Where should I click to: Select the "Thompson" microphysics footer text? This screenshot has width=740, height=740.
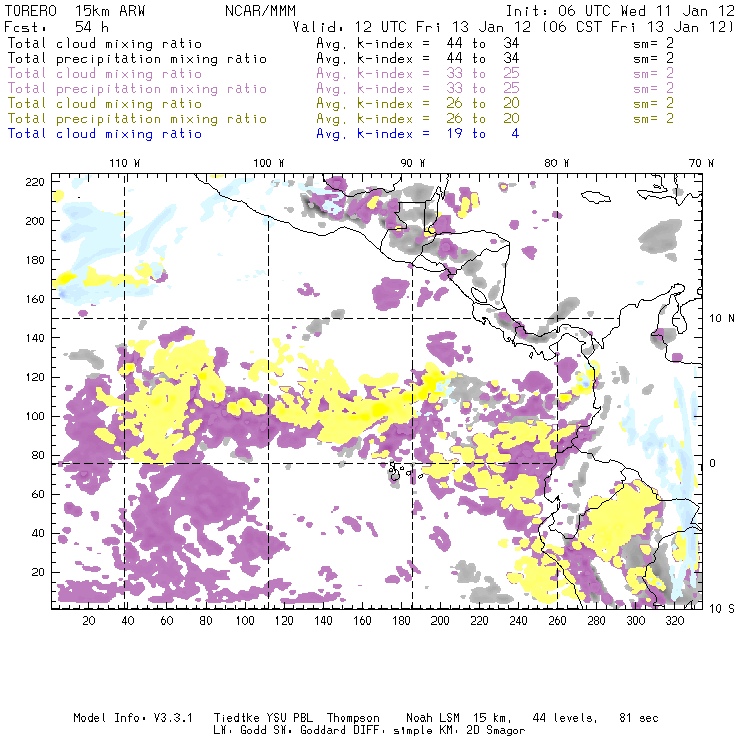tap(353, 718)
